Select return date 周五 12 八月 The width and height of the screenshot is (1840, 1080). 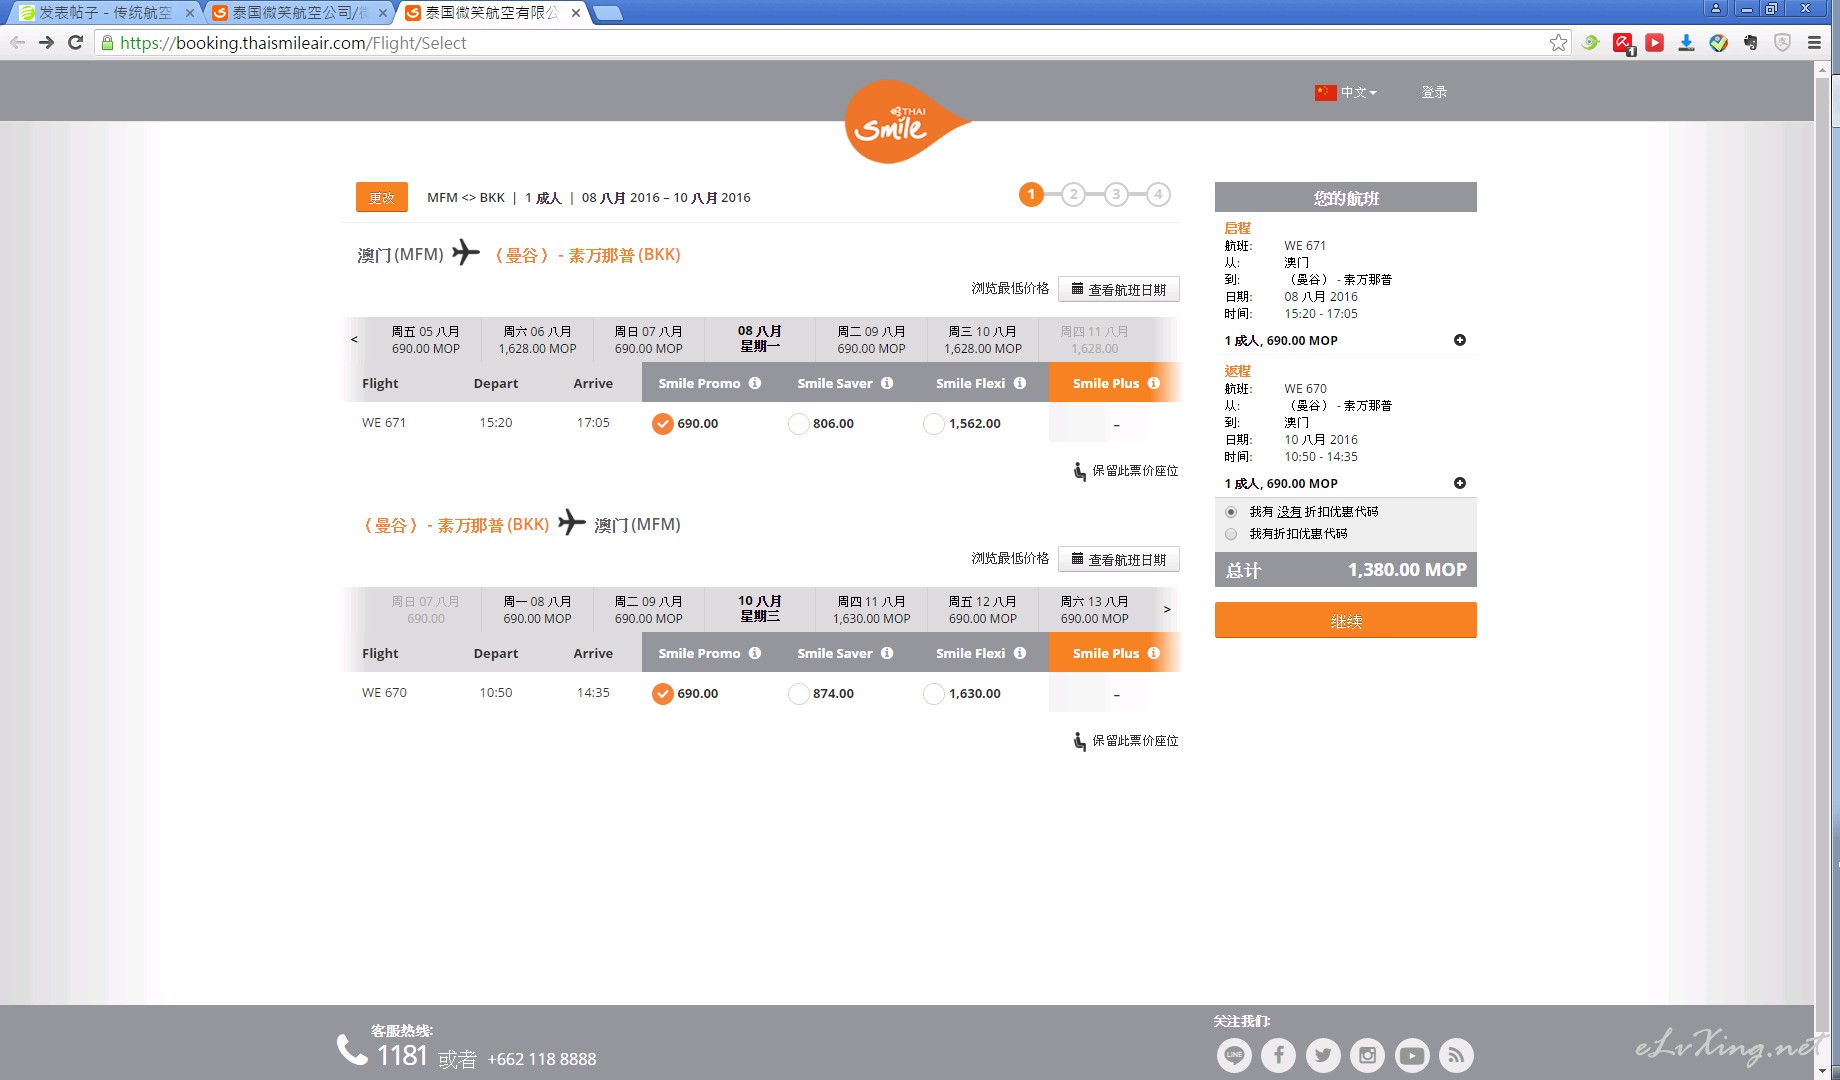pyautogui.click(x=983, y=610)
